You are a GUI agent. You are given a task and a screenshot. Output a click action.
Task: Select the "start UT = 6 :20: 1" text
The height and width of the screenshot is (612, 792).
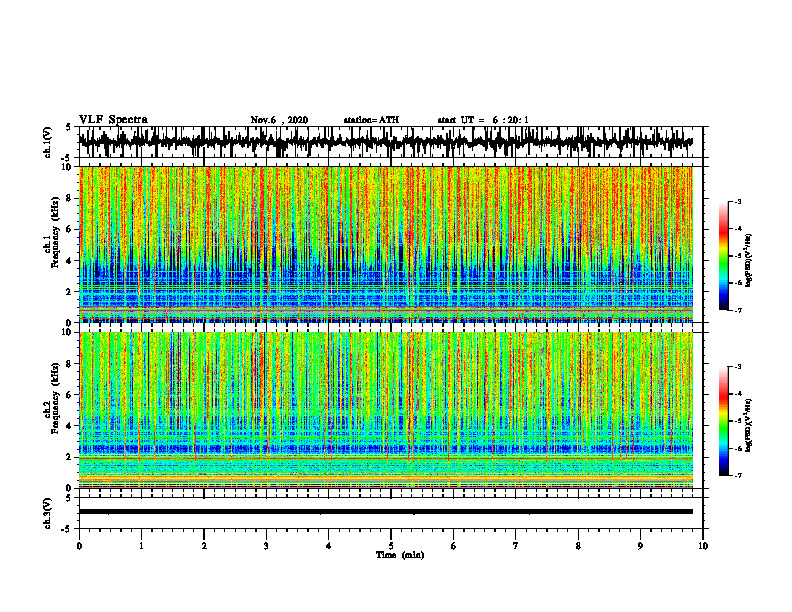click(x=483, y=120)
